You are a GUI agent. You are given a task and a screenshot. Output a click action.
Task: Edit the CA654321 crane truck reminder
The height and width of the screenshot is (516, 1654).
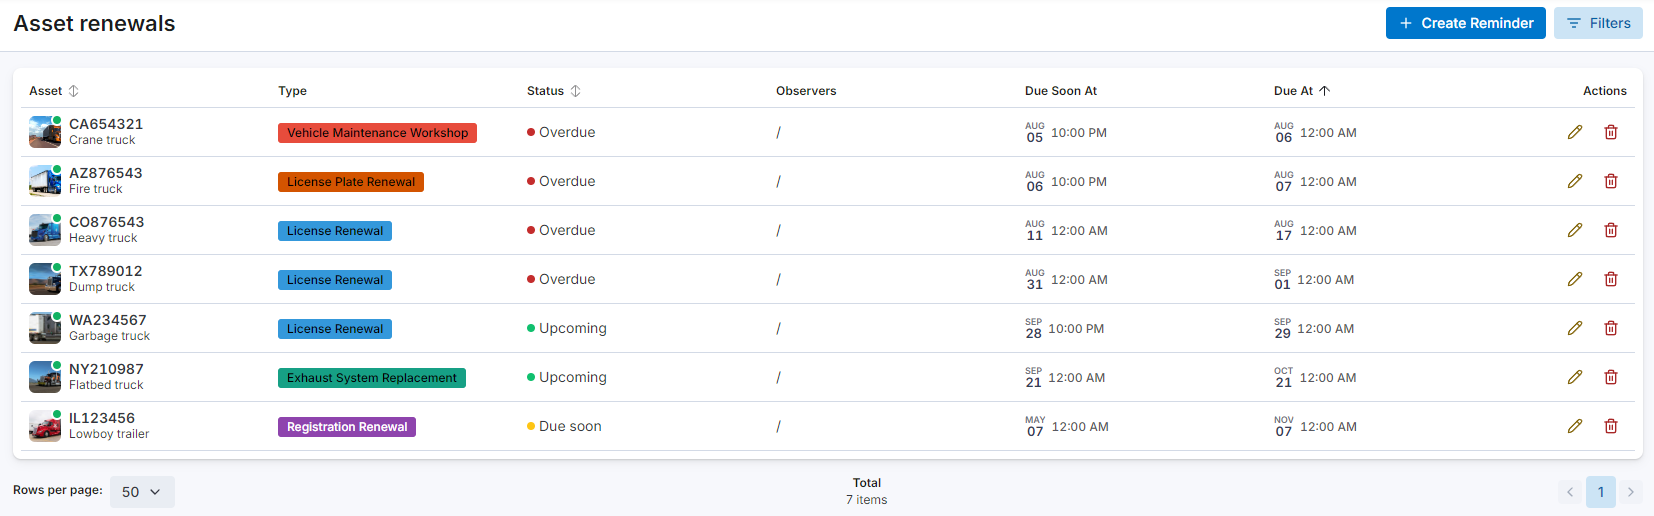(1575, 132)
